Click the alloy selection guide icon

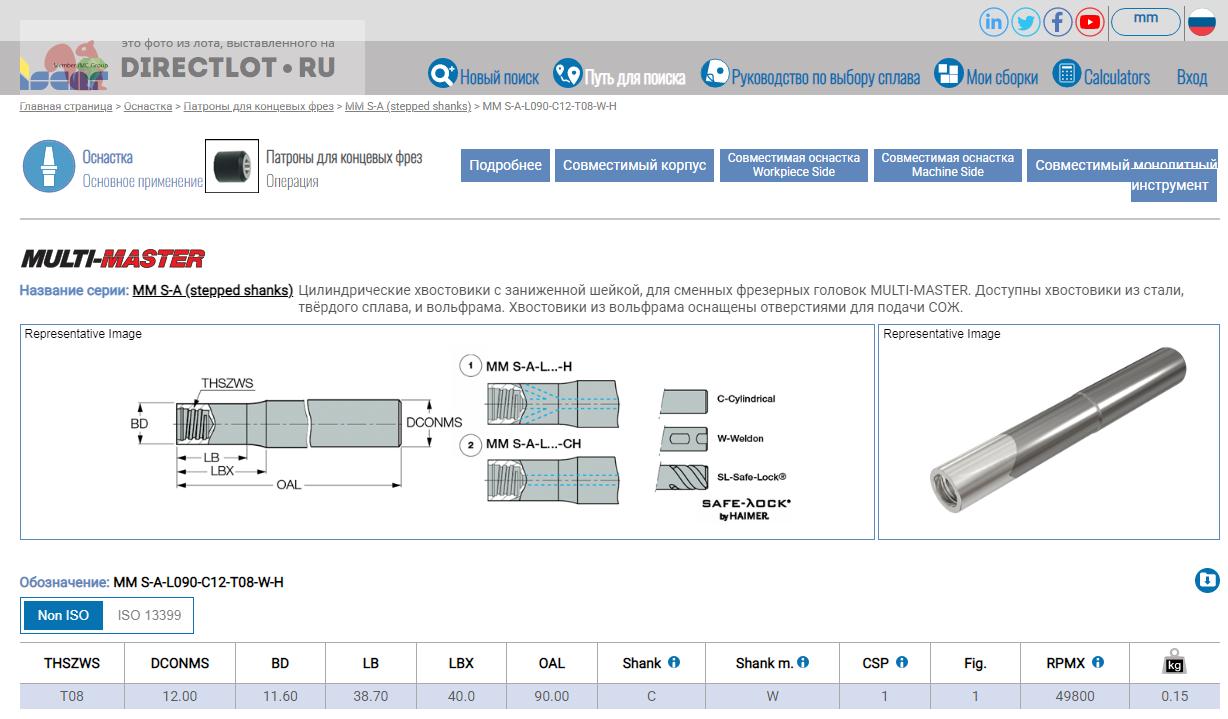point(714,73)
